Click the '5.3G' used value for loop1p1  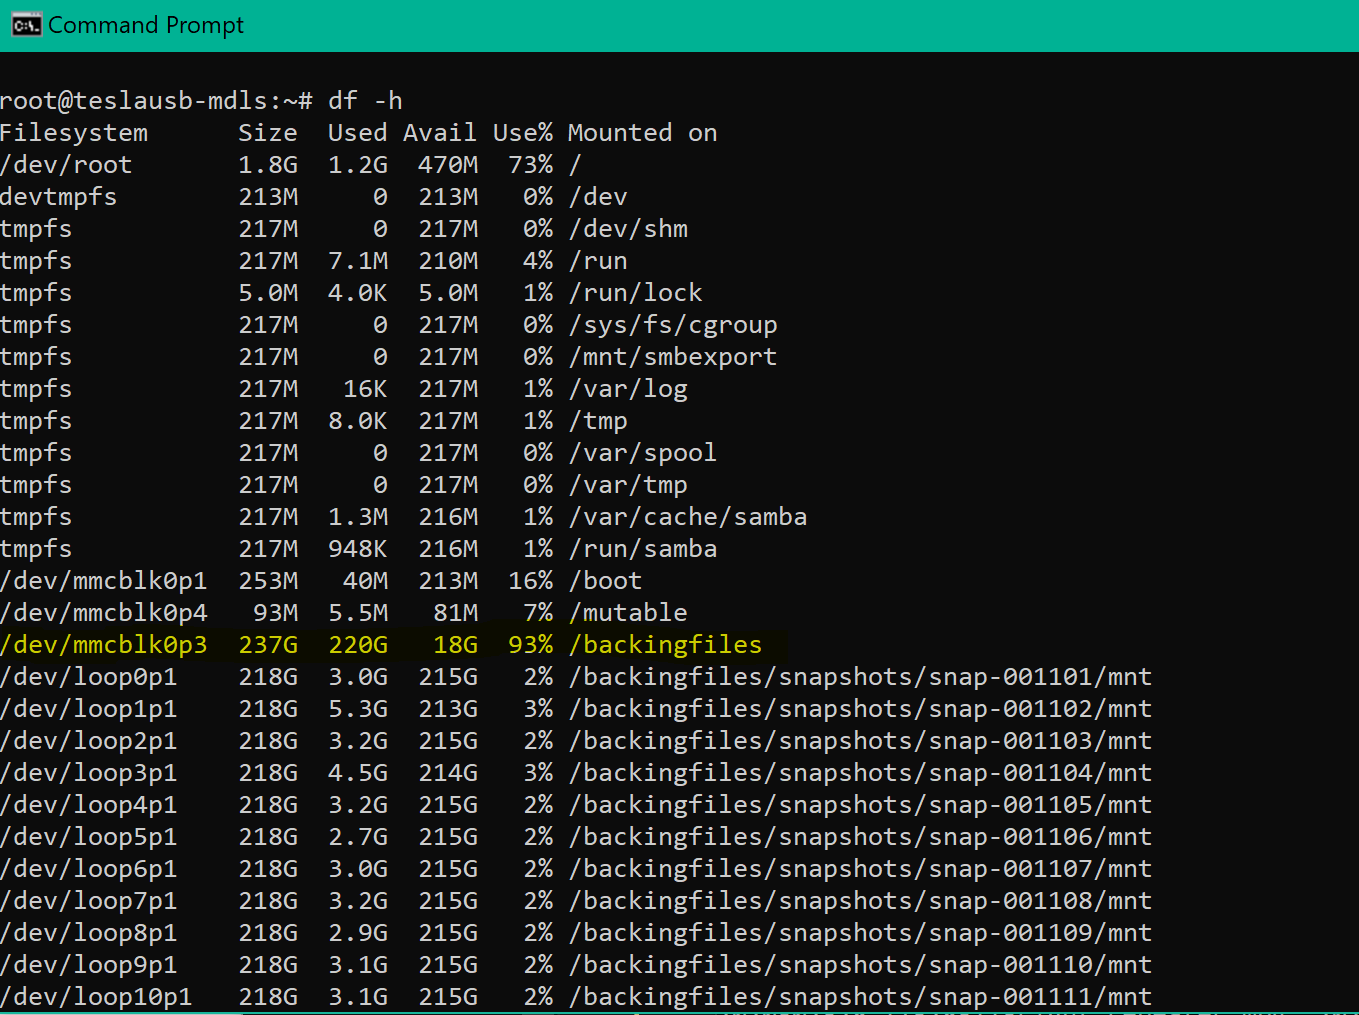(x=358, y=709)
